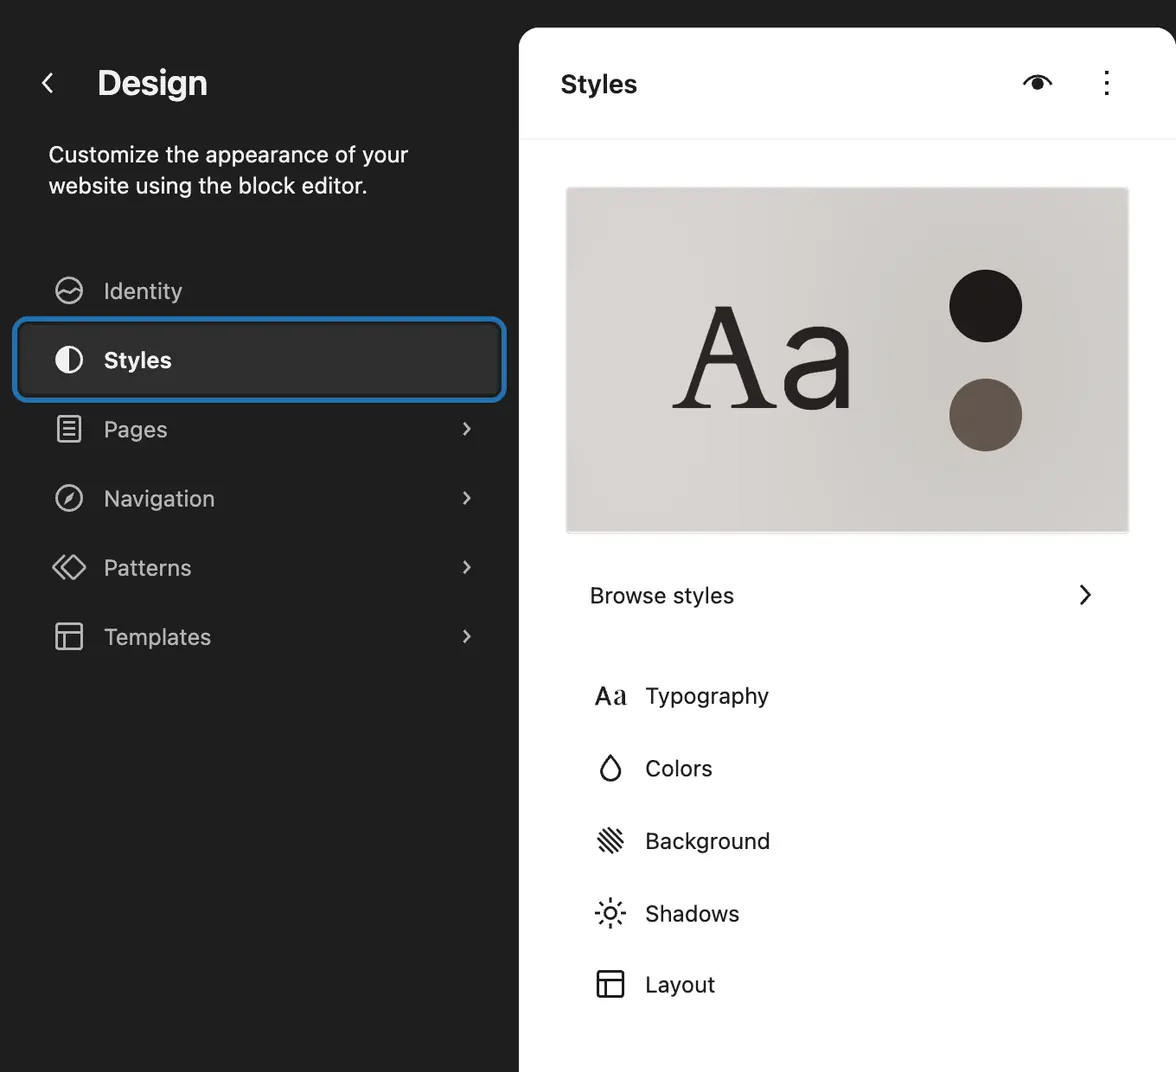Click the black color circle in preview
1176x1072 pixels.
coord(986,306)
